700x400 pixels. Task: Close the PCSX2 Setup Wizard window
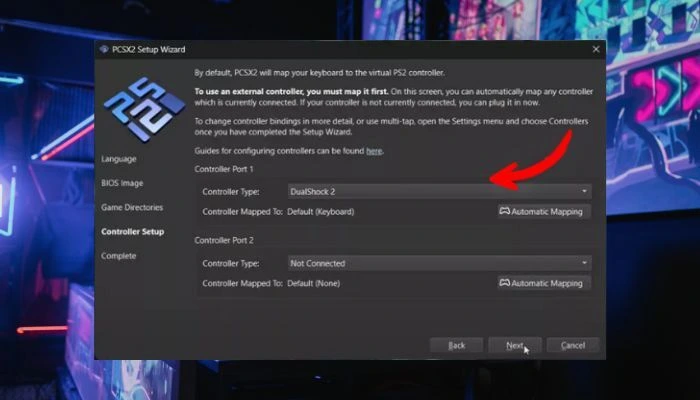pos(596,49)
